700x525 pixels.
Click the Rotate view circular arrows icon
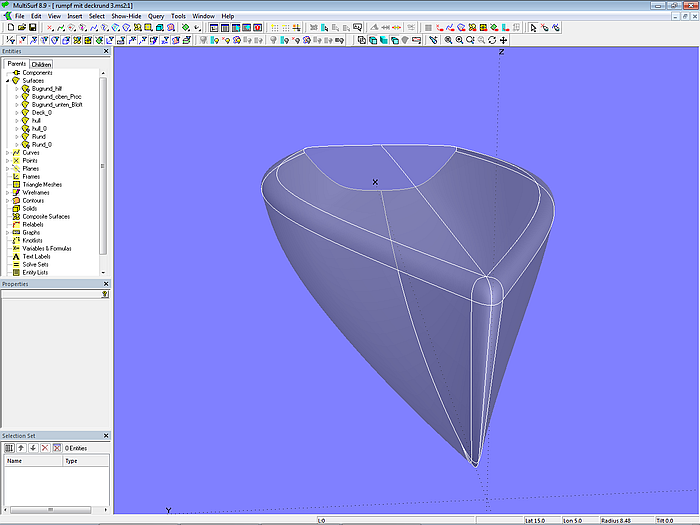click(x=492, y=40)
